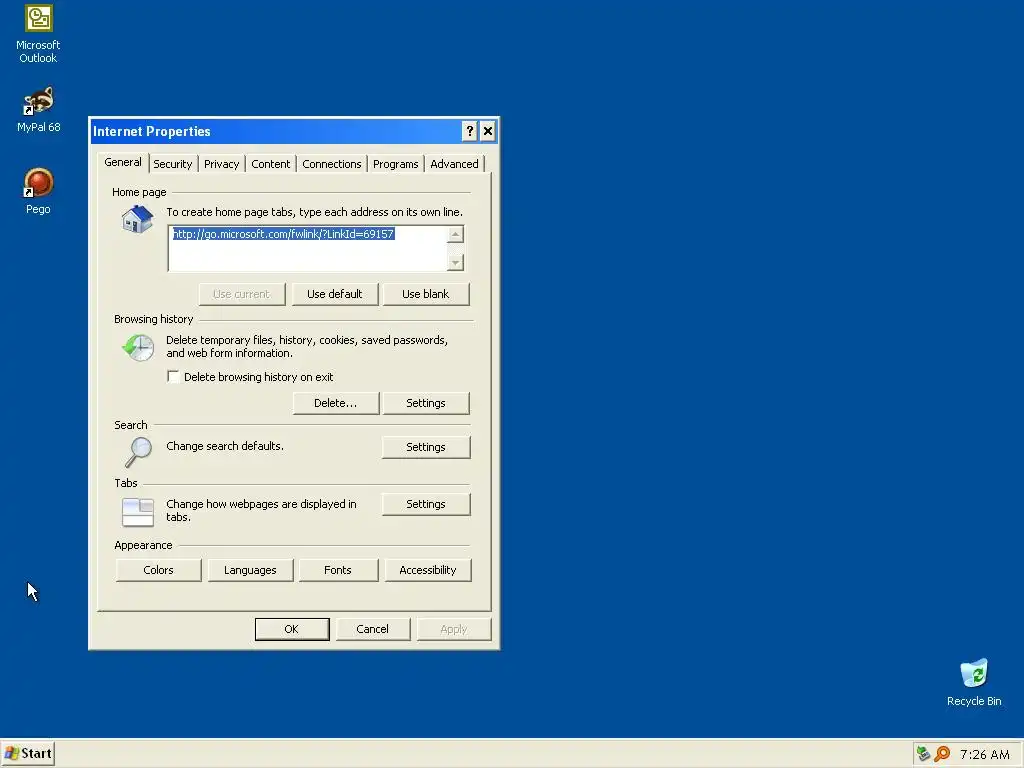Open the Content tab

[x=270, y=164]
